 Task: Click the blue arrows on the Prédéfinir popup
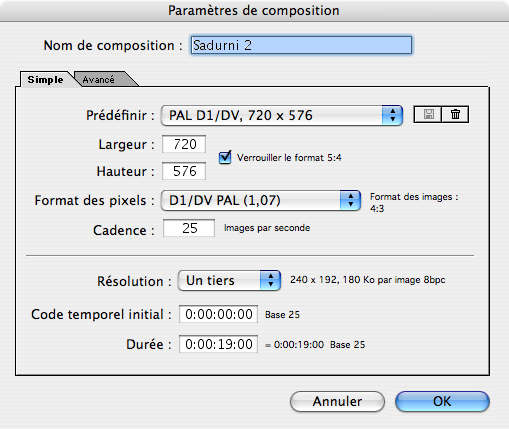pyautogui.click(x=392, y=115)
